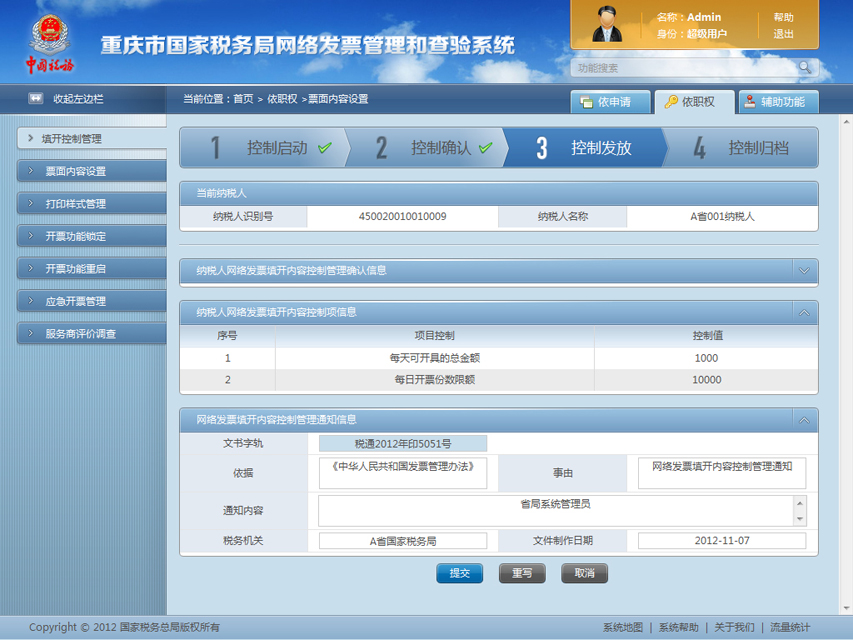This screenshot has height=640, width=853.
Task: Click the collapse left sidebar icon
Action: (x=35, y=99)
